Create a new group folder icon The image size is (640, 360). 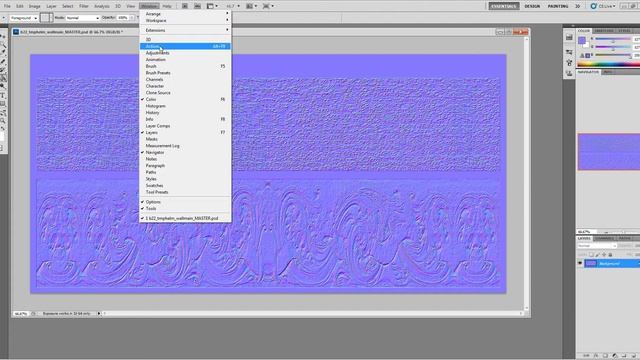click(x=625, y=356)
